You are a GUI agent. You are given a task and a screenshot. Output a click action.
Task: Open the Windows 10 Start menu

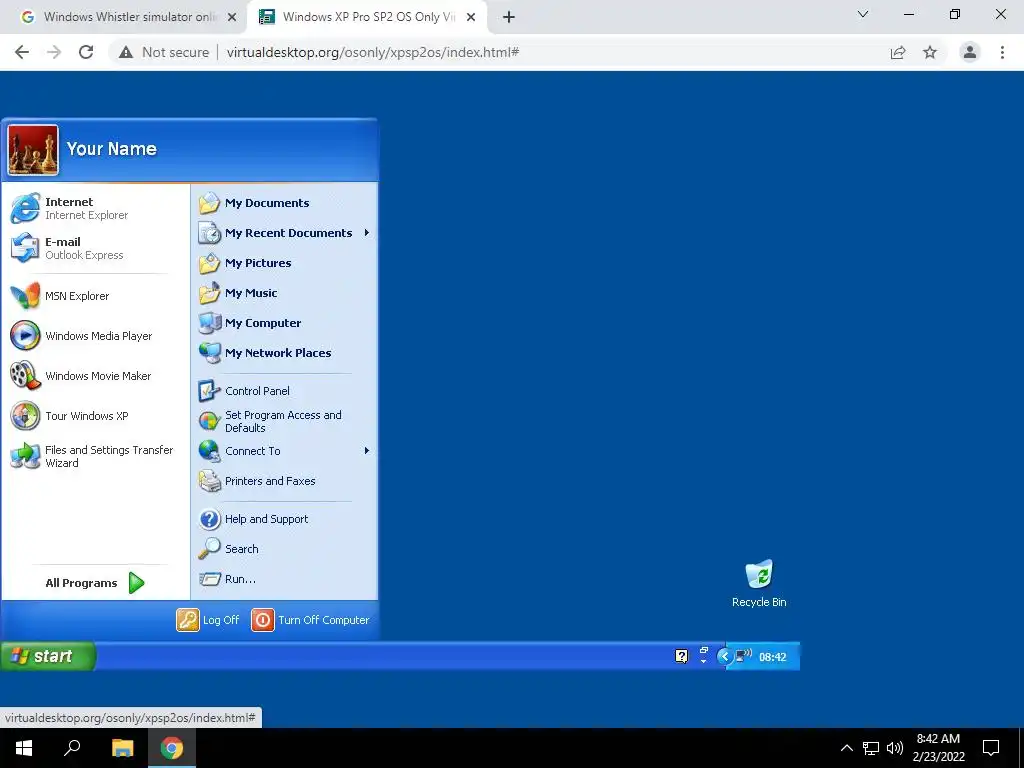[24, 748]
